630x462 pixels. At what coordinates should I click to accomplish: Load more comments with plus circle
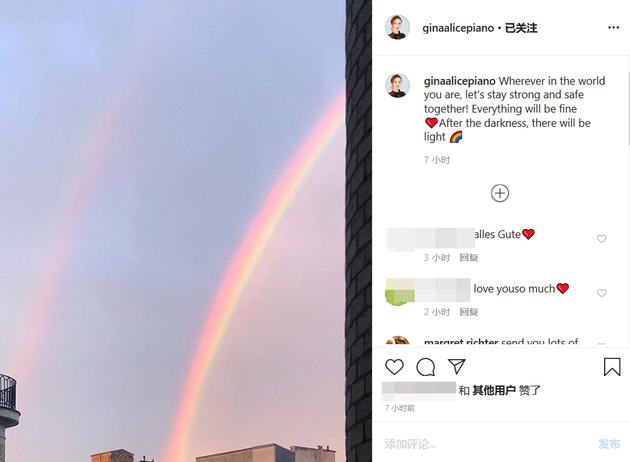tap(500, 193)
